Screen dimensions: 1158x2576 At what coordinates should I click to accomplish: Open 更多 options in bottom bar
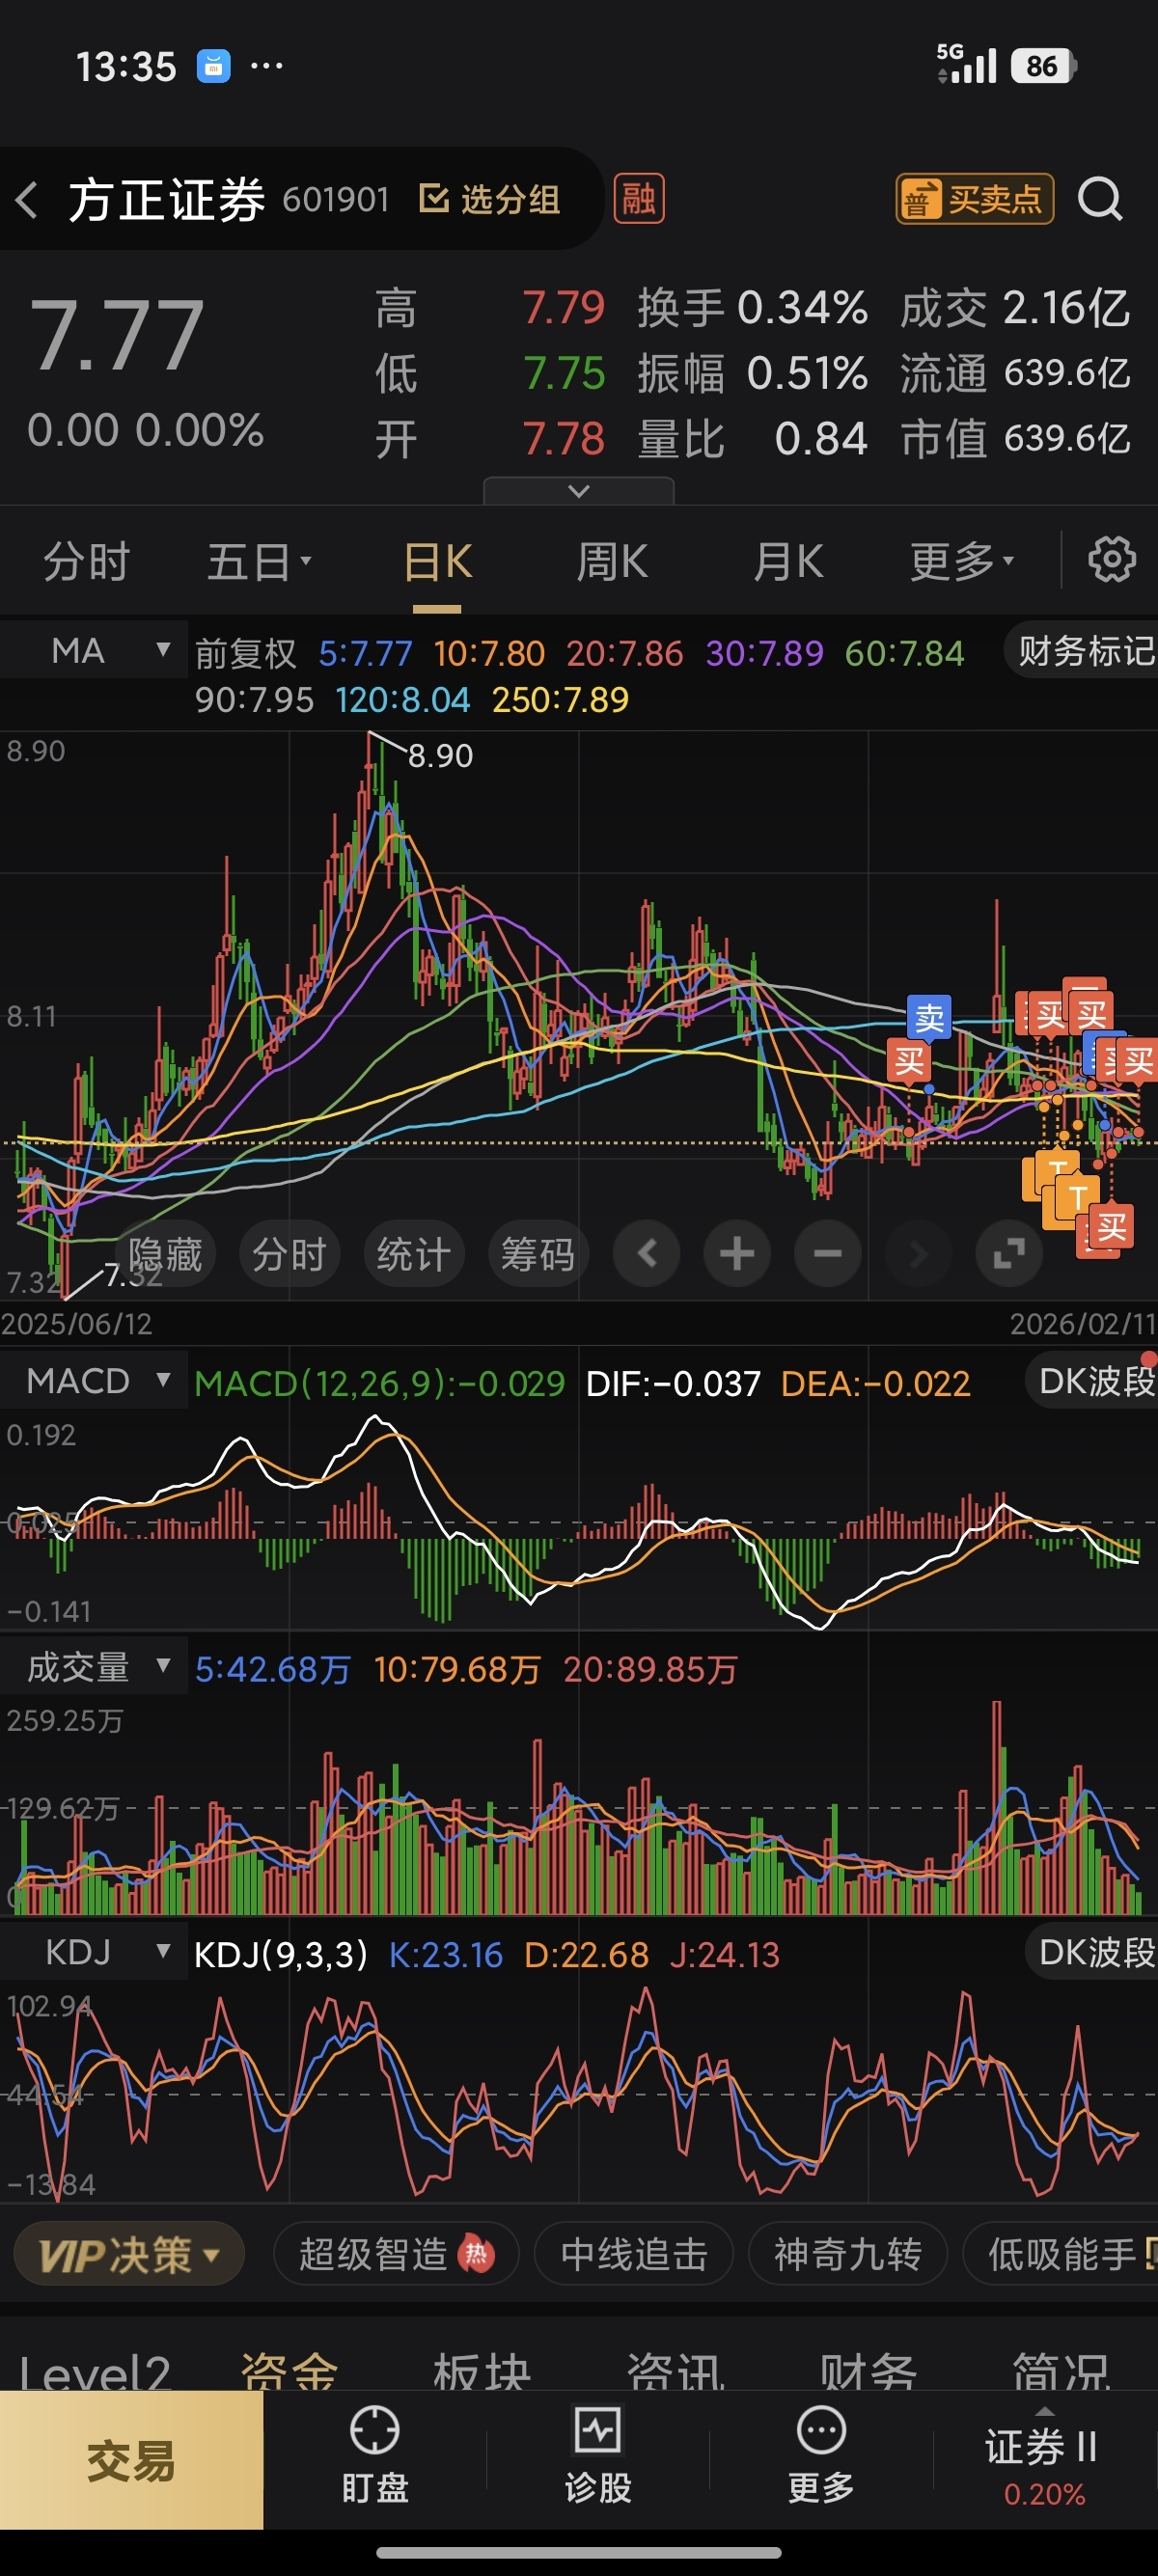821,2456
